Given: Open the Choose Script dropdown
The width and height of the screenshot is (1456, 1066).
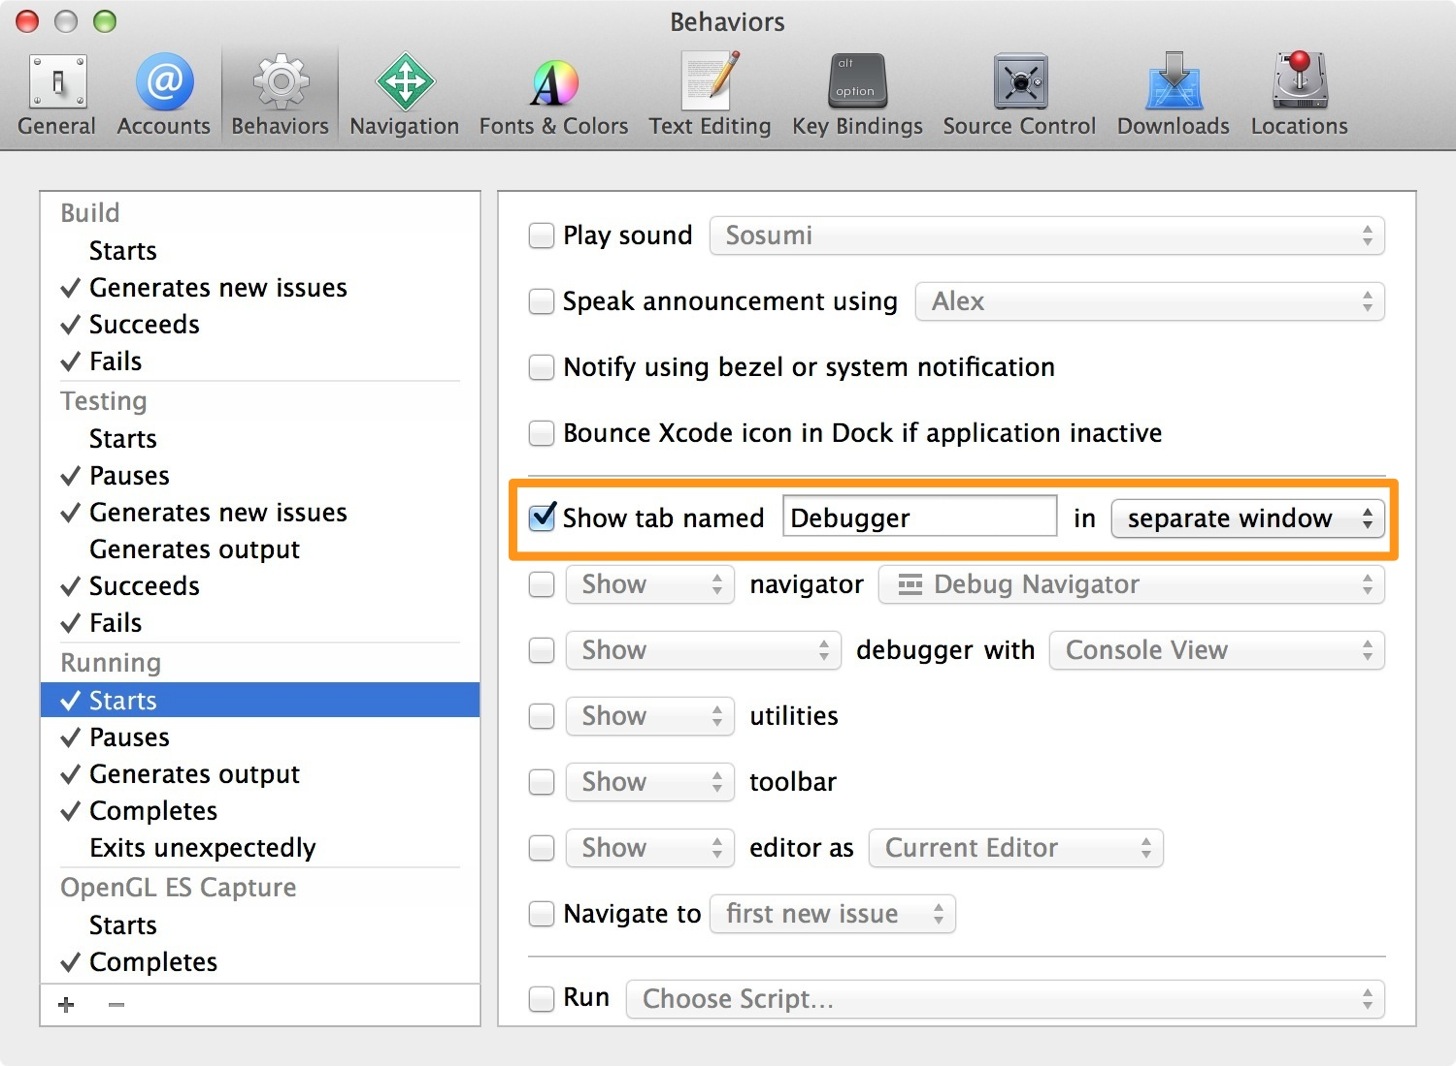Looking at the screenshot, I should pos(1005,999).
